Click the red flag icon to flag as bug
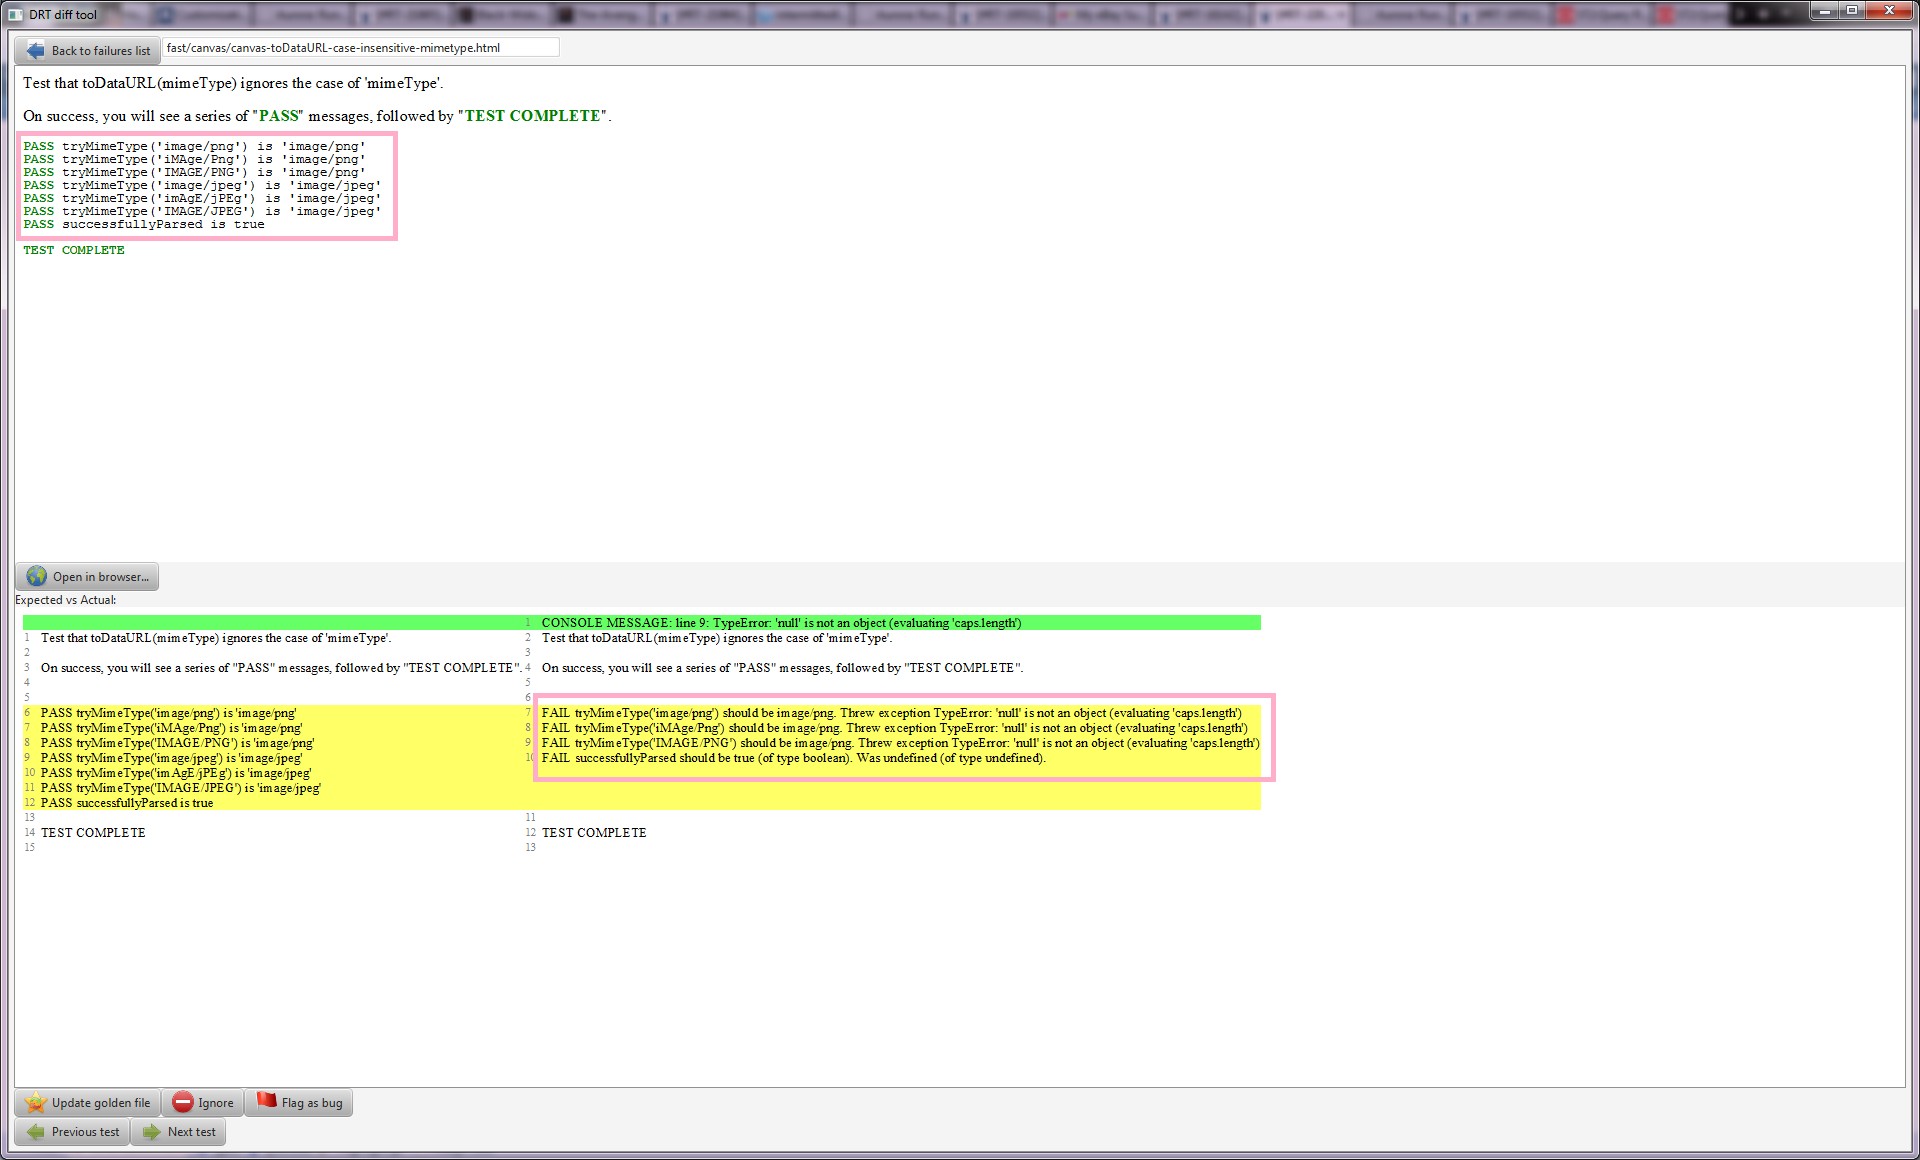Screen dimensions: 1920x1160 [x=266, y=1102]
